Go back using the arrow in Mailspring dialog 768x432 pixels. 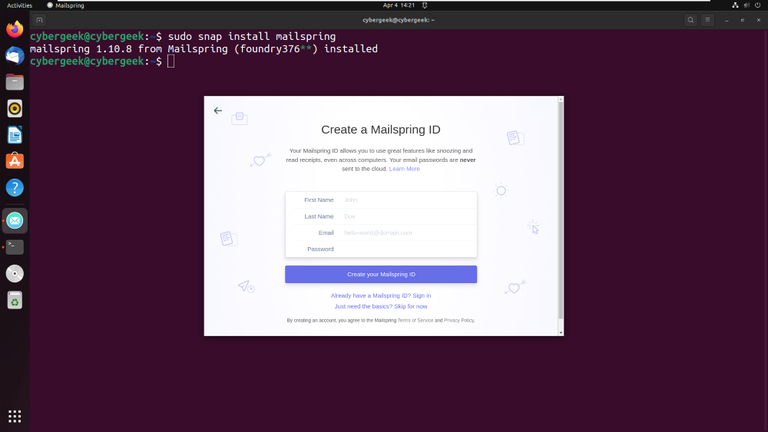click(218, 111)
